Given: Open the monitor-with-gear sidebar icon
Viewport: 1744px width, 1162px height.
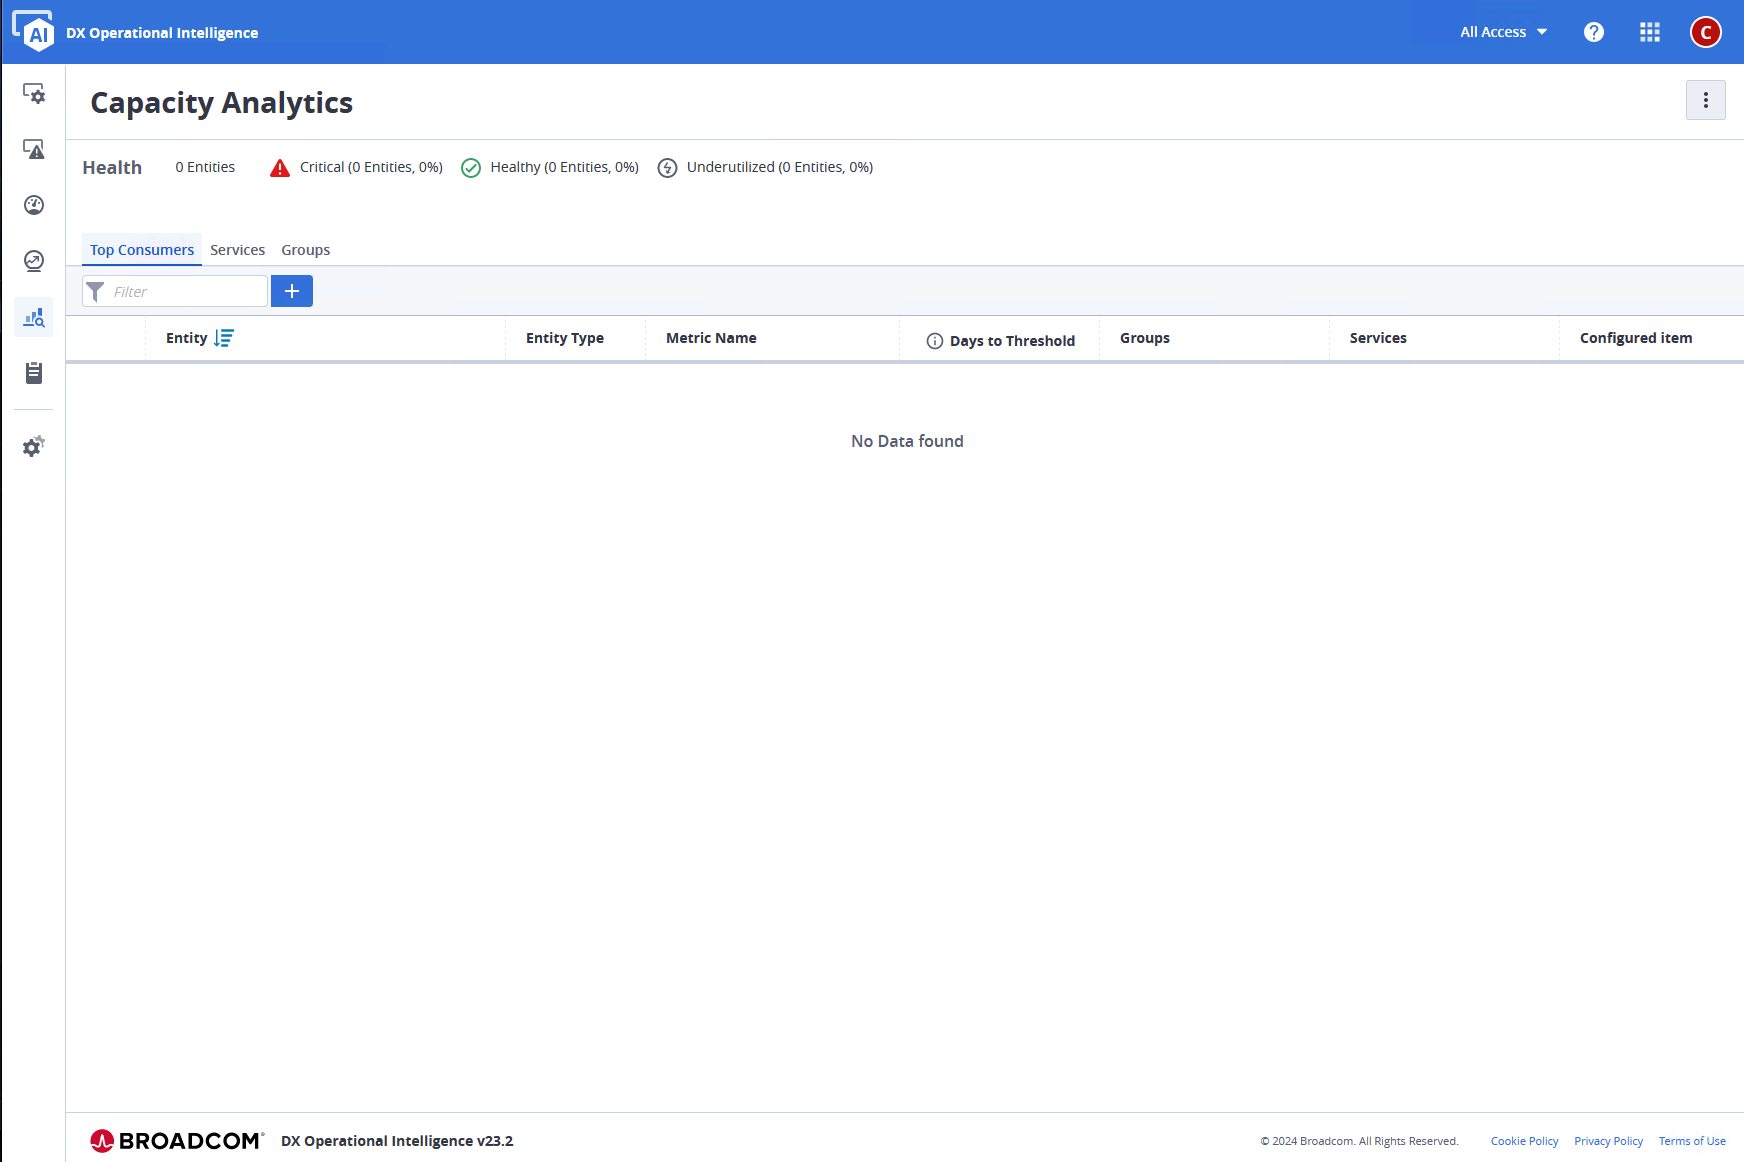Looking at the screenshot, I should pyautogui.click(x=34, y=94).
